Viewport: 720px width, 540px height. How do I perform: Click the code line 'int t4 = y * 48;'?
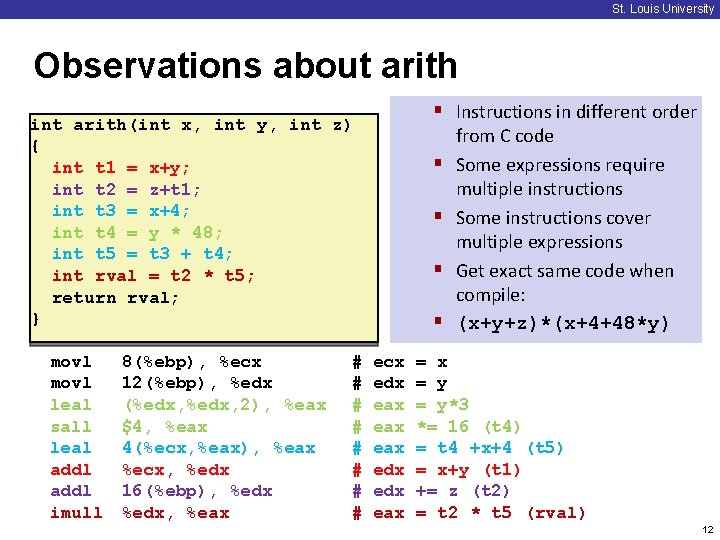(137, 232)
